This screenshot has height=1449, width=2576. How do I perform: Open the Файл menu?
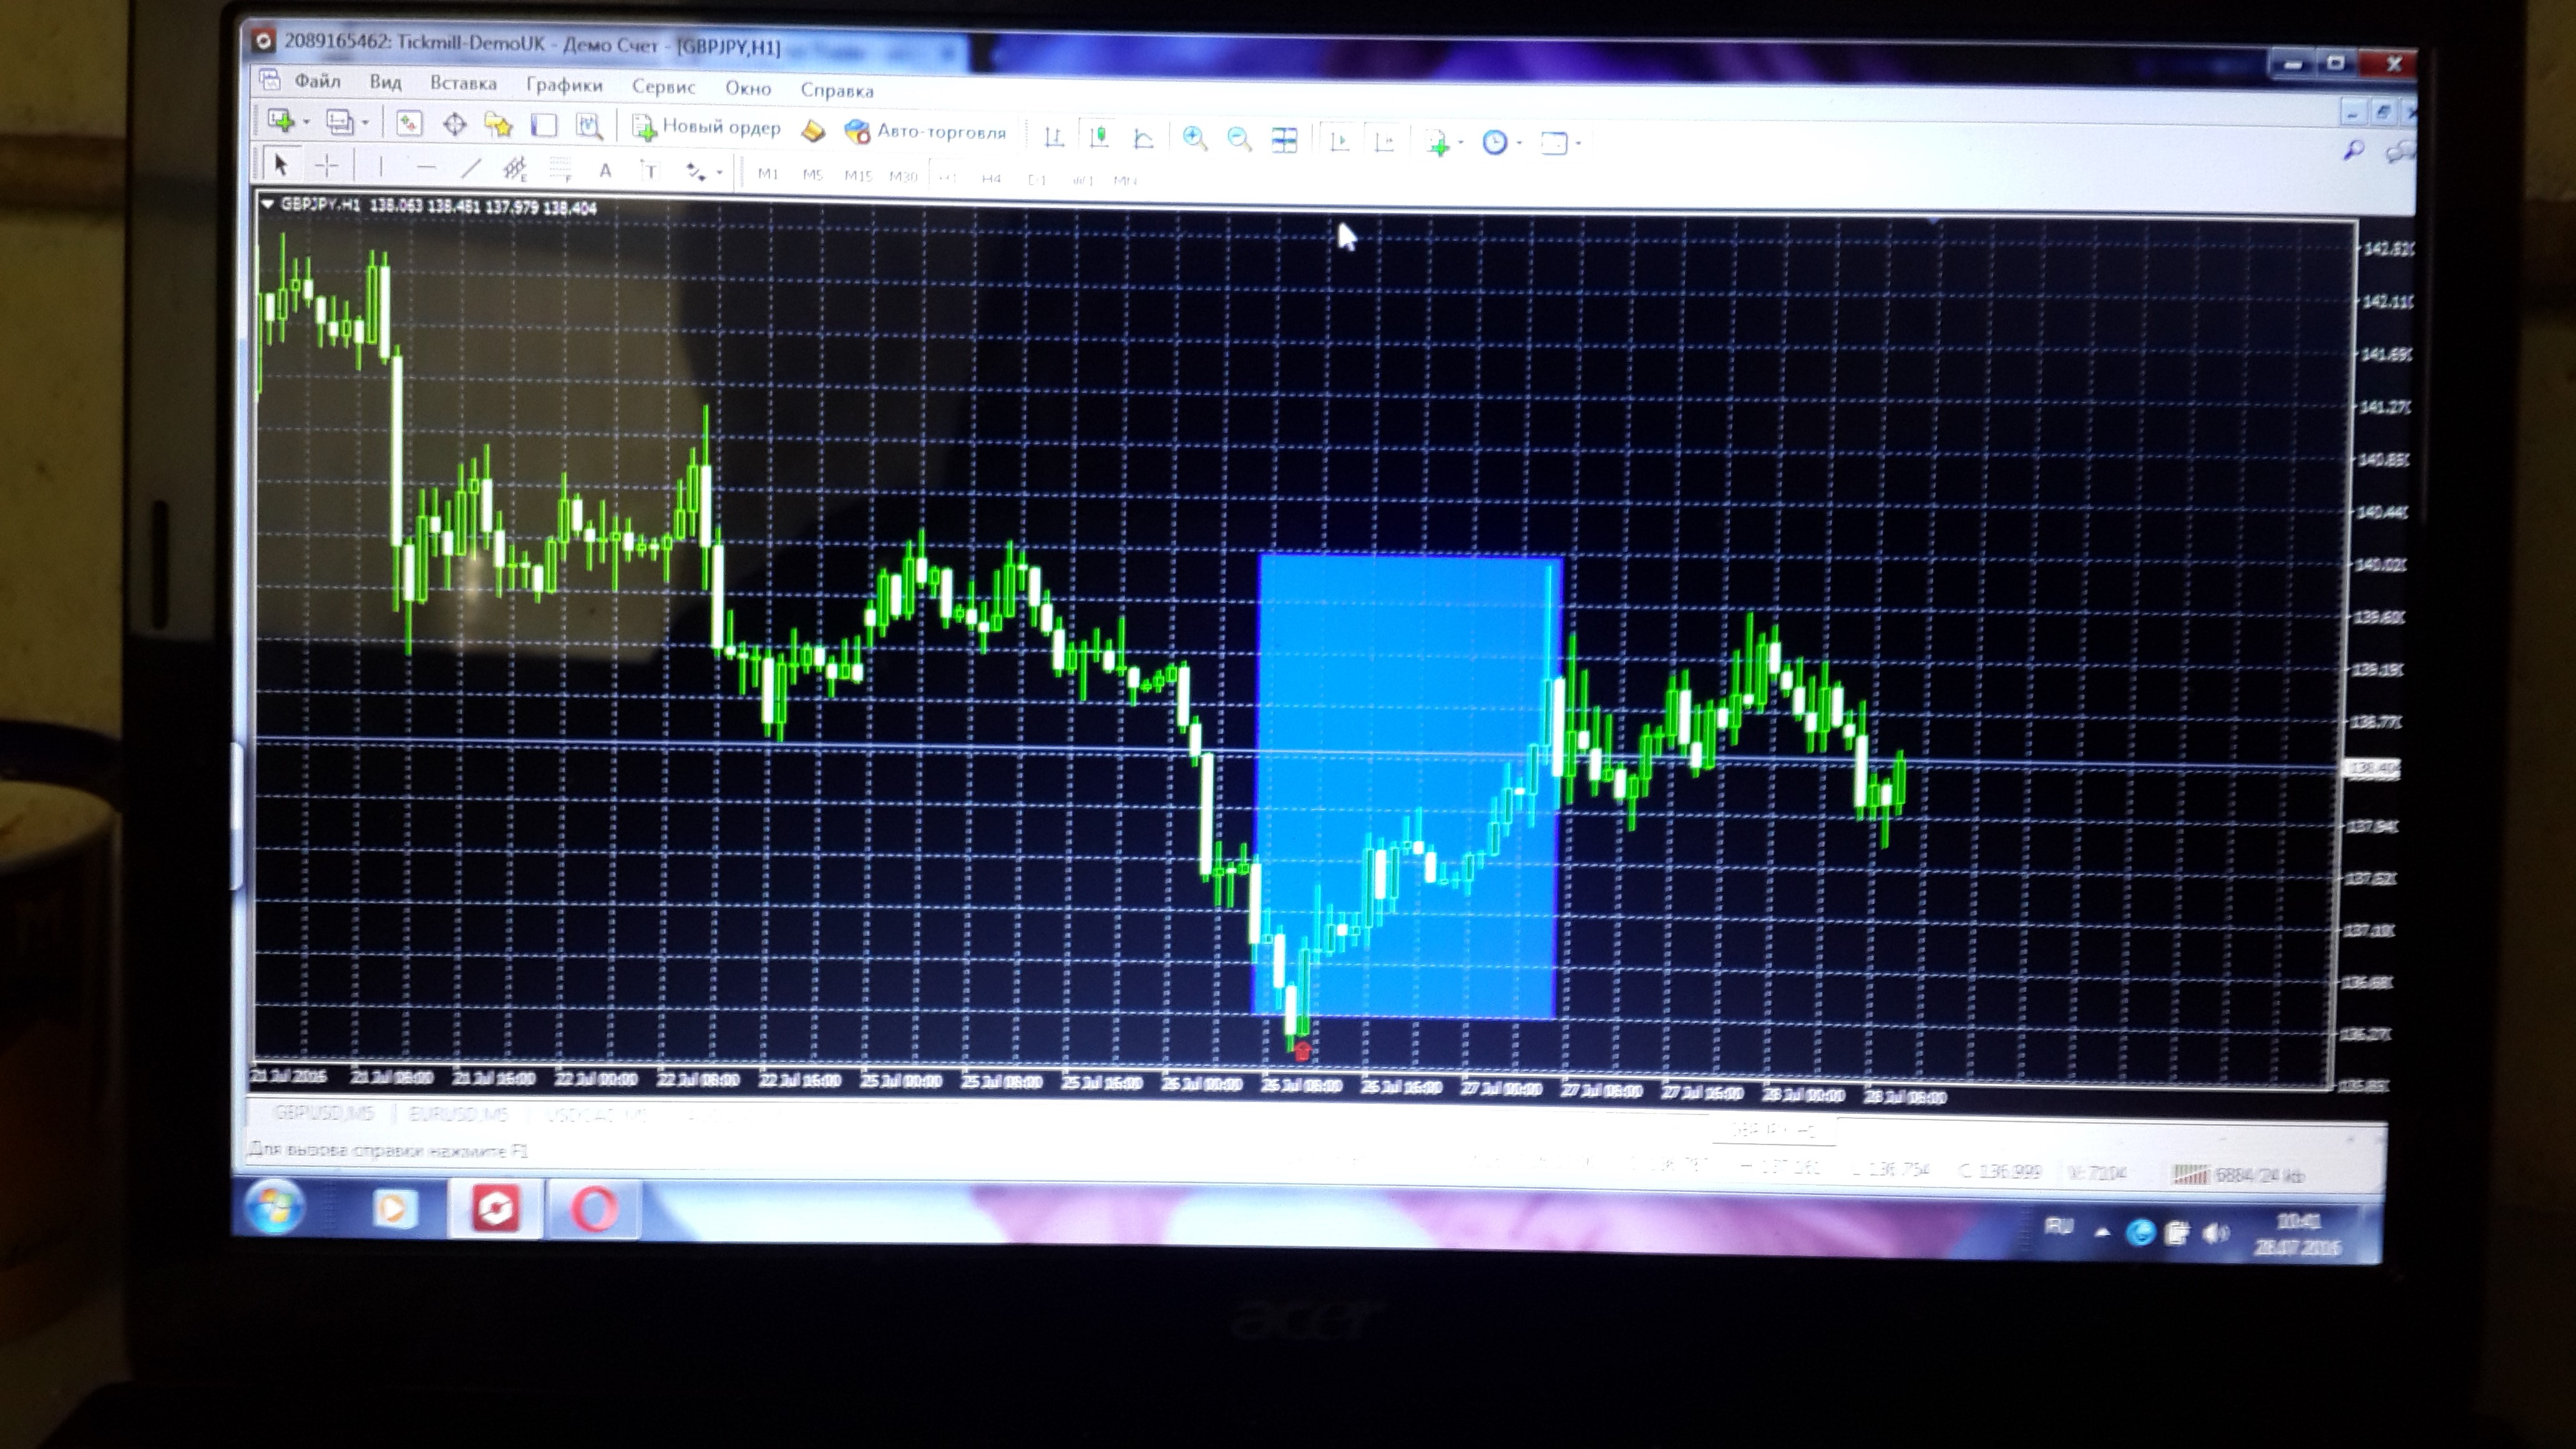(317, 81)
